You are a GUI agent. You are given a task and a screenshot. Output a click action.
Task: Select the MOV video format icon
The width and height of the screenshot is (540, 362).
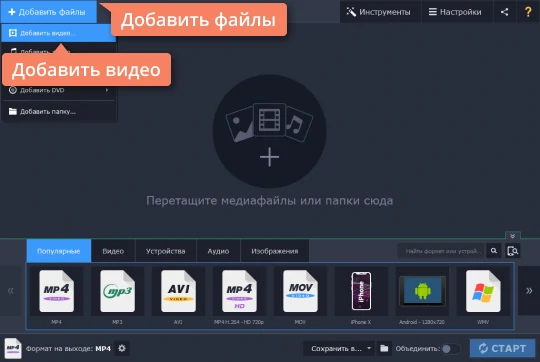(300, 292)
